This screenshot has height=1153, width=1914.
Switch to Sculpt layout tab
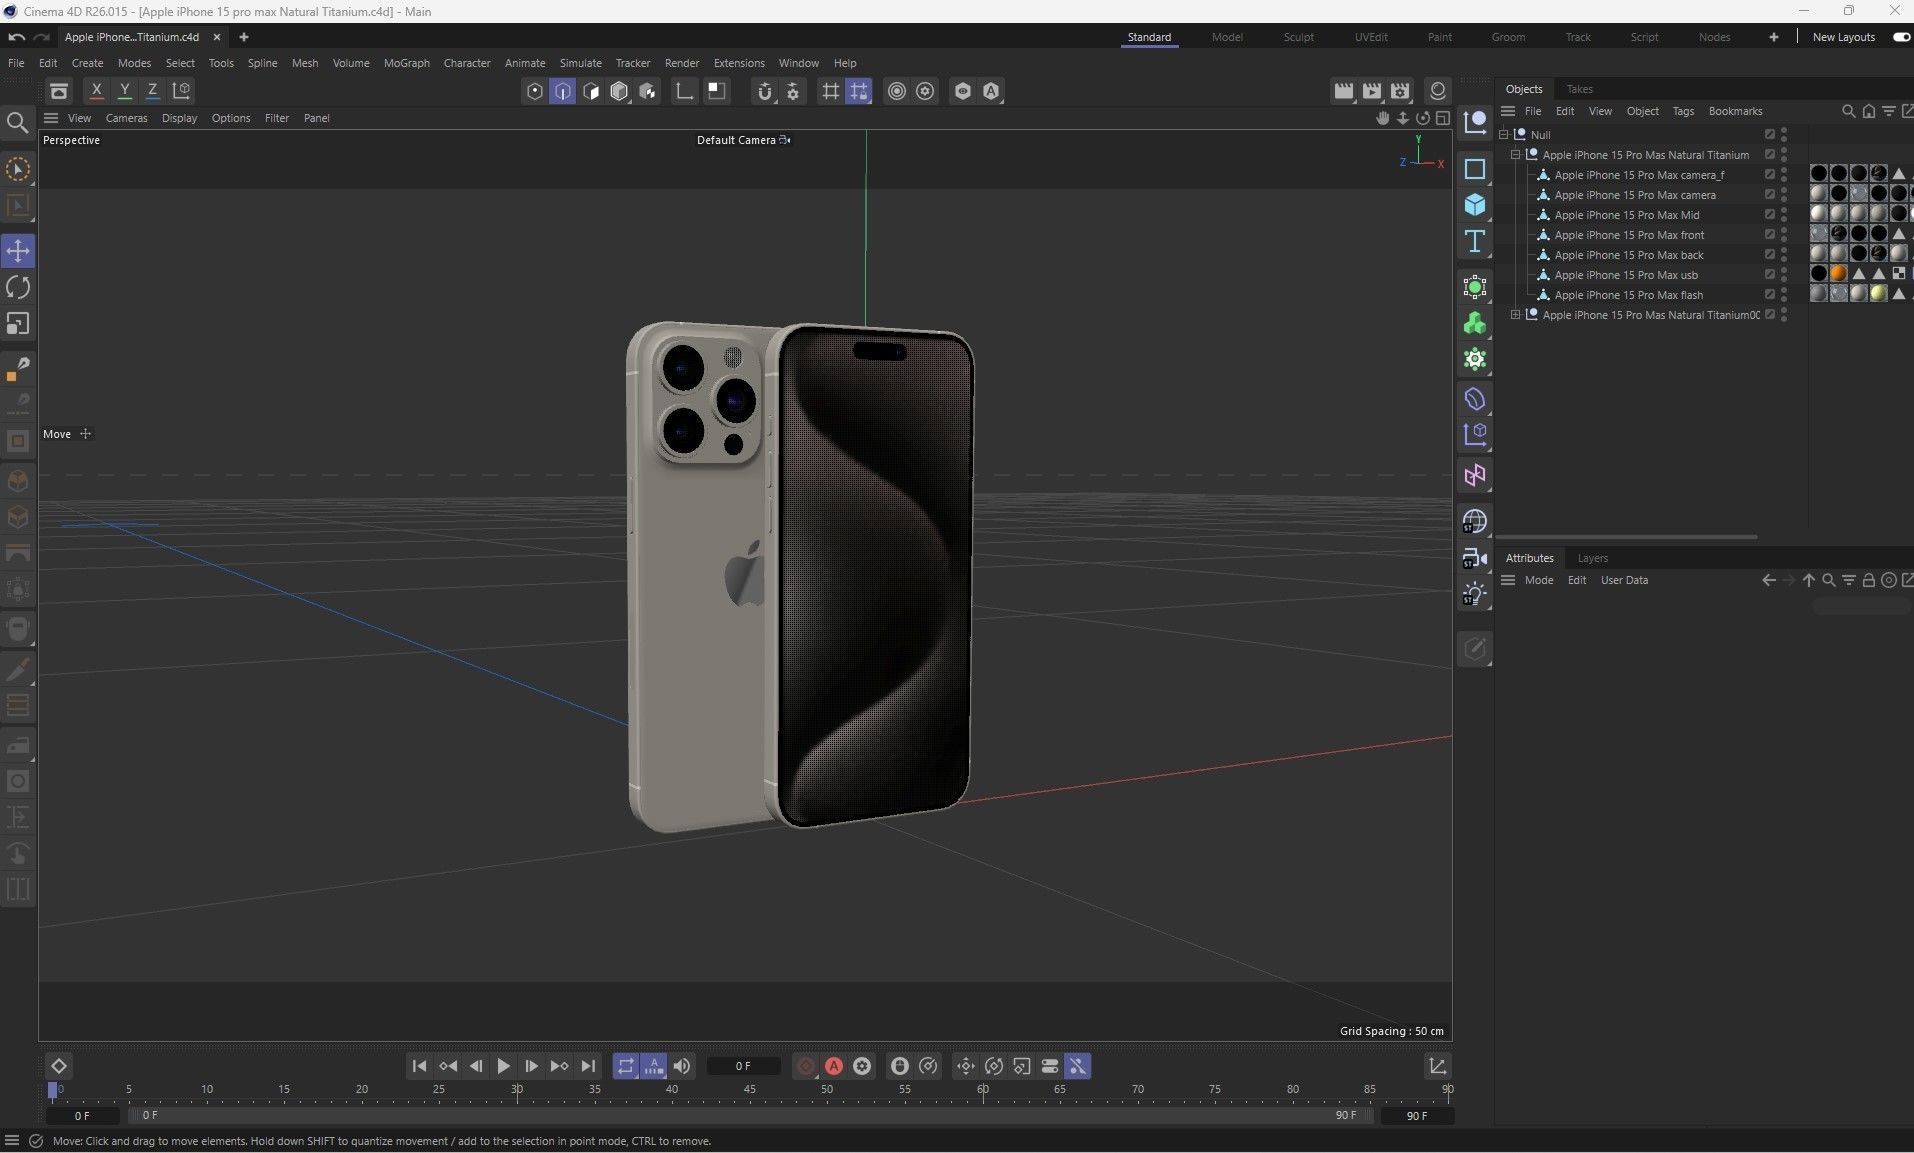coord(1299,37)
